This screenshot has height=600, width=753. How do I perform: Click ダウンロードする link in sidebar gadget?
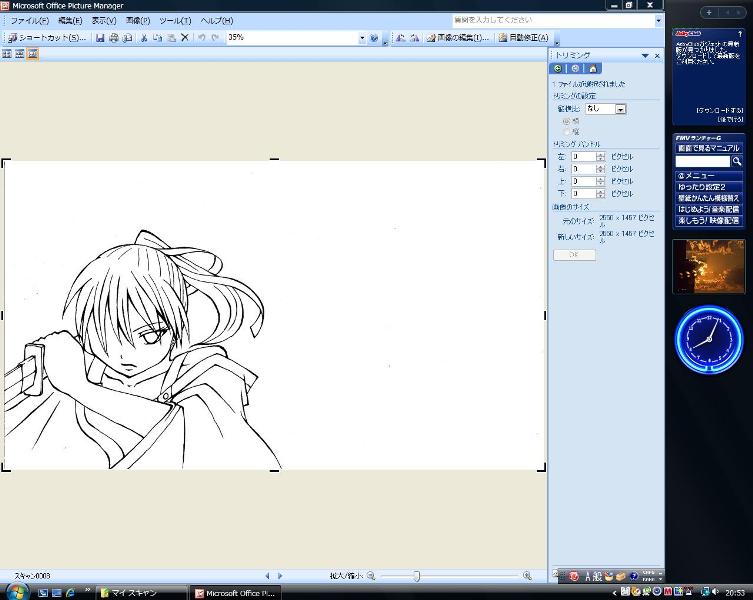(719, 110)
